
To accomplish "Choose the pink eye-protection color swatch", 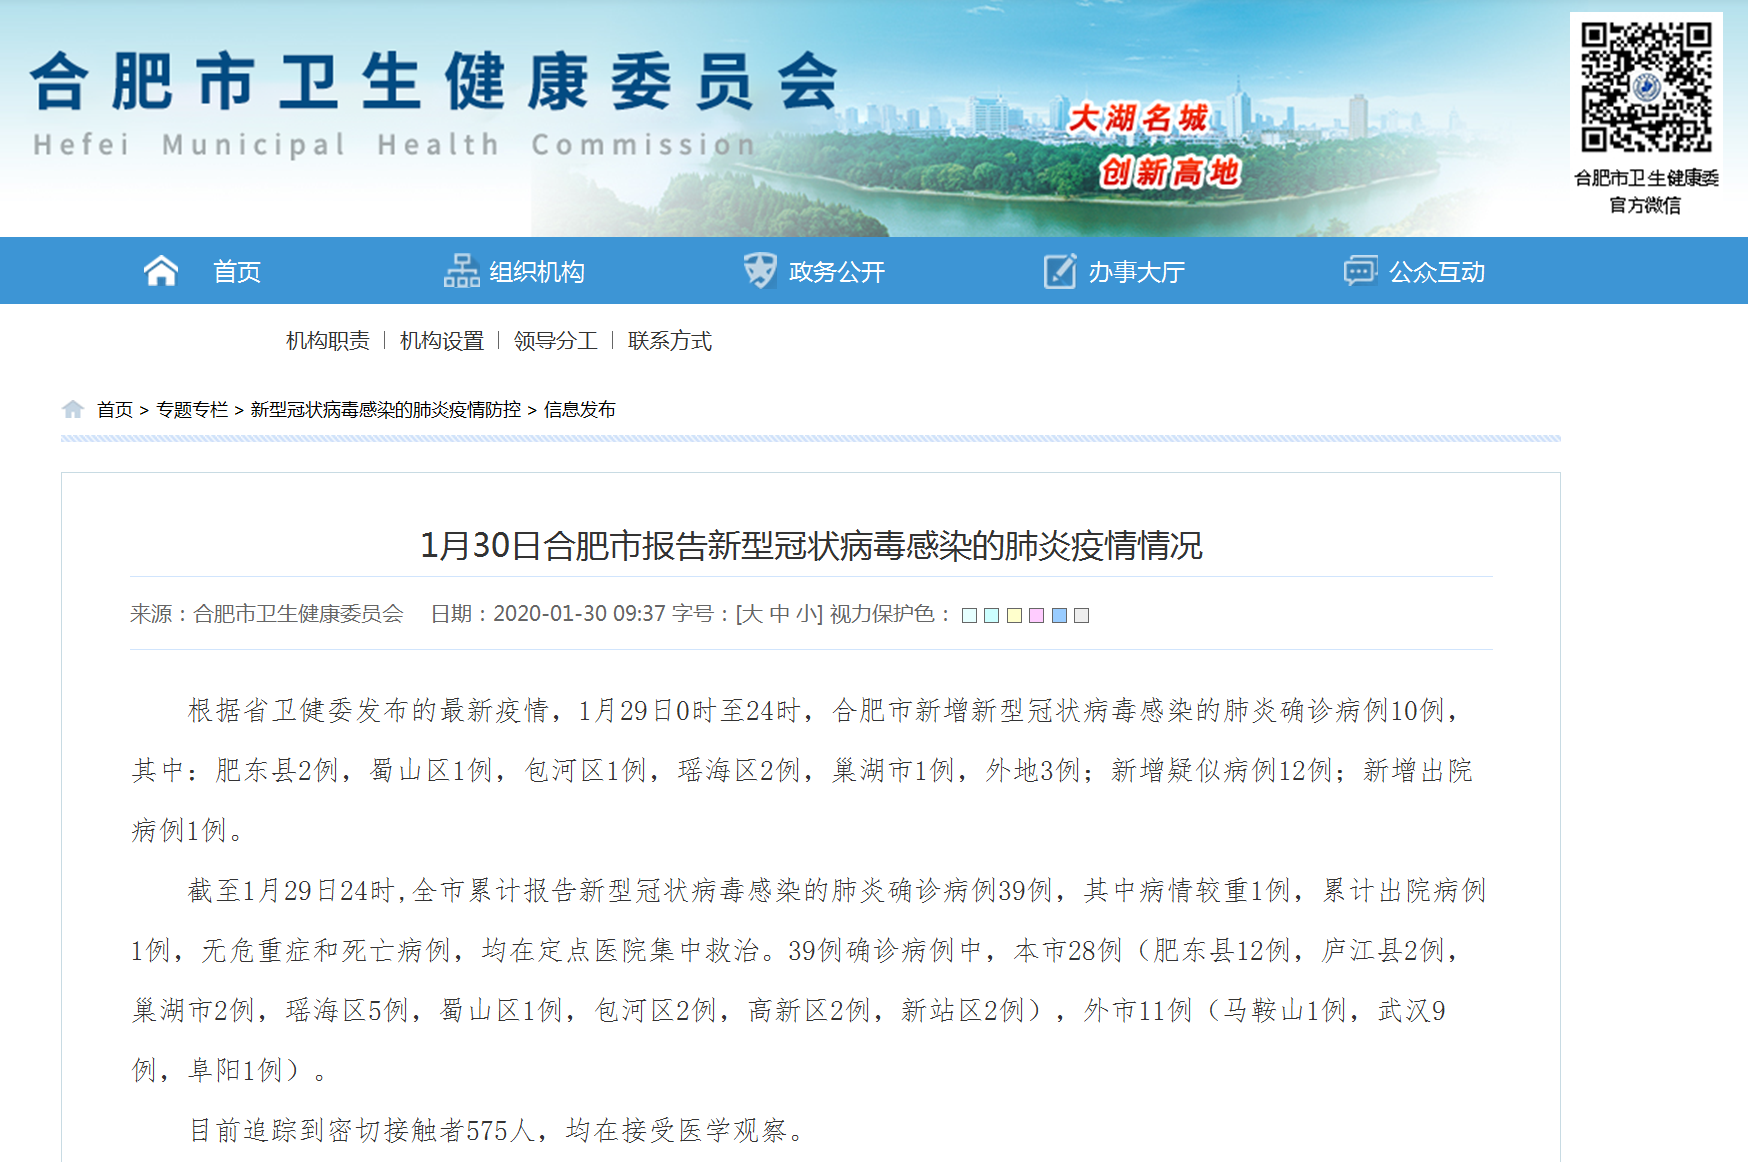I will 1036,616.
